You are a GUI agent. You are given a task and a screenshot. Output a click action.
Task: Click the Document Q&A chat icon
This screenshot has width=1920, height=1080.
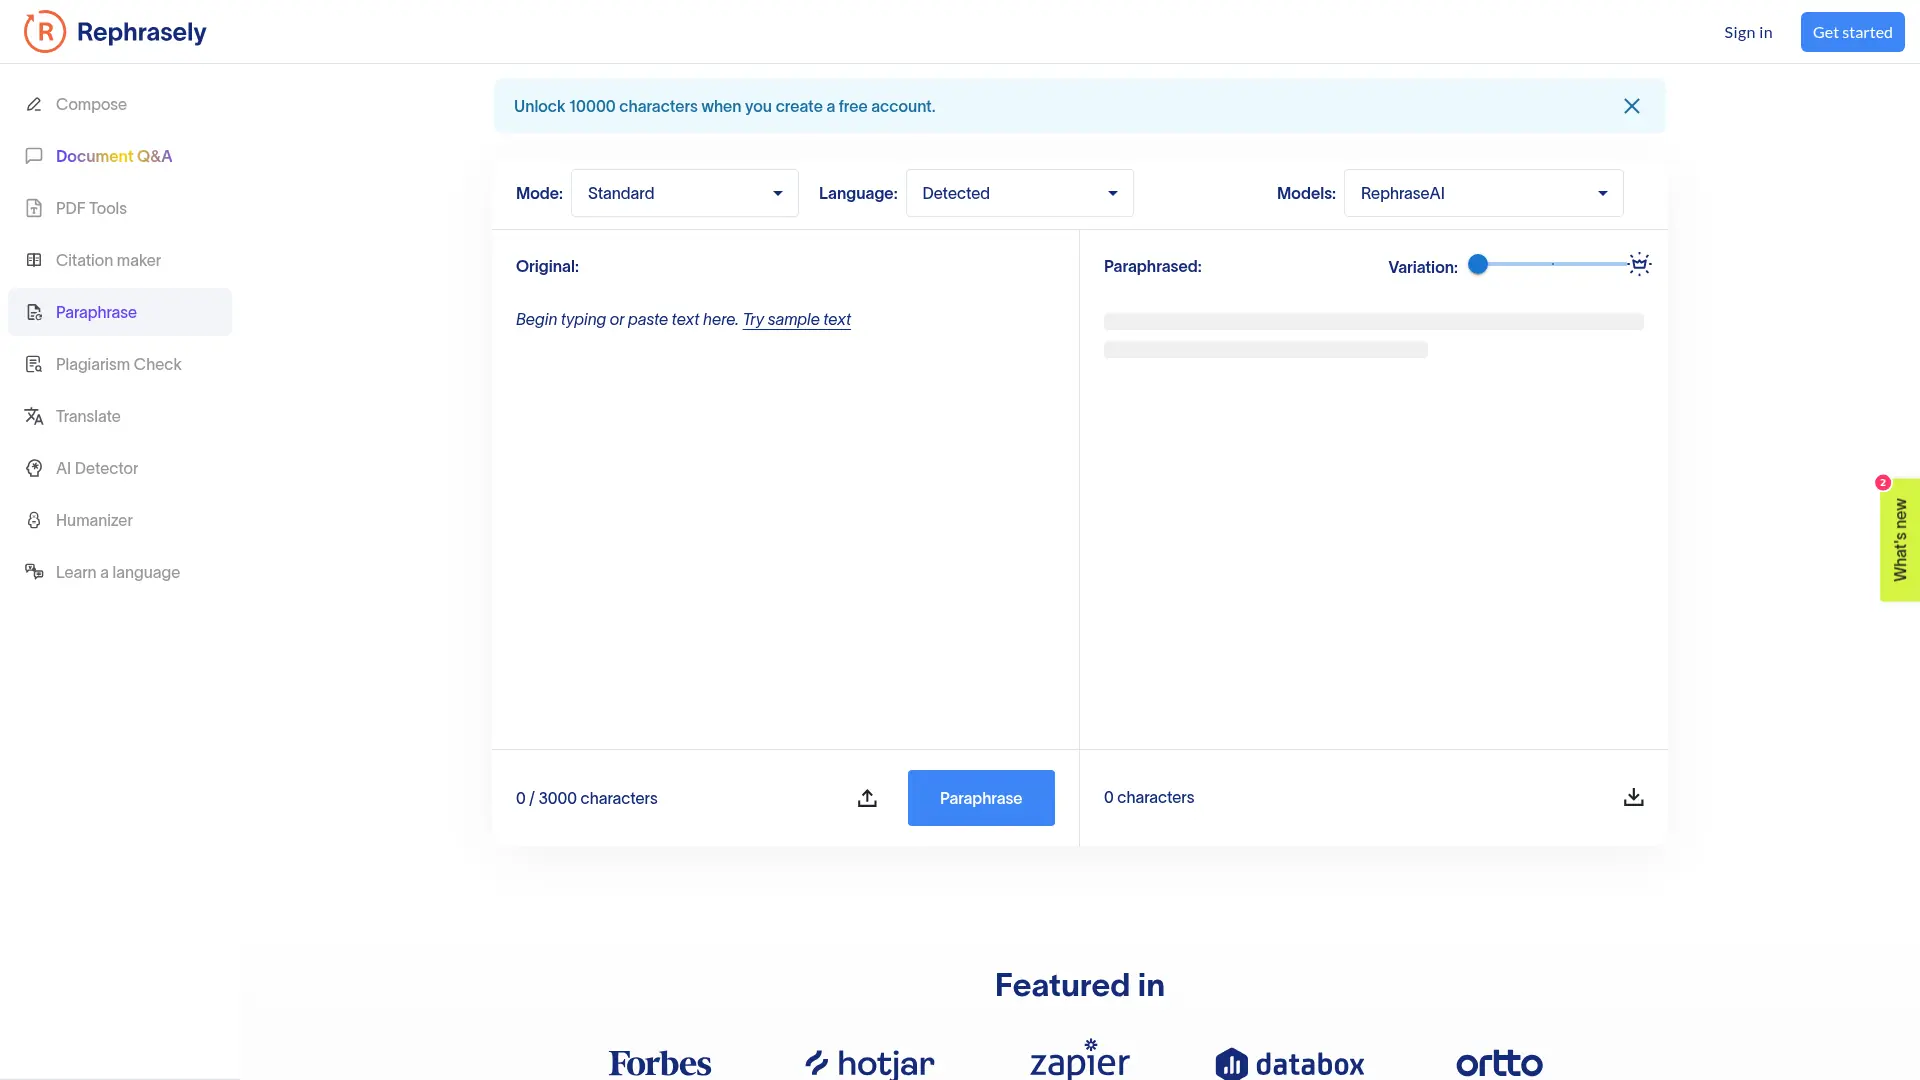[34, 156]
